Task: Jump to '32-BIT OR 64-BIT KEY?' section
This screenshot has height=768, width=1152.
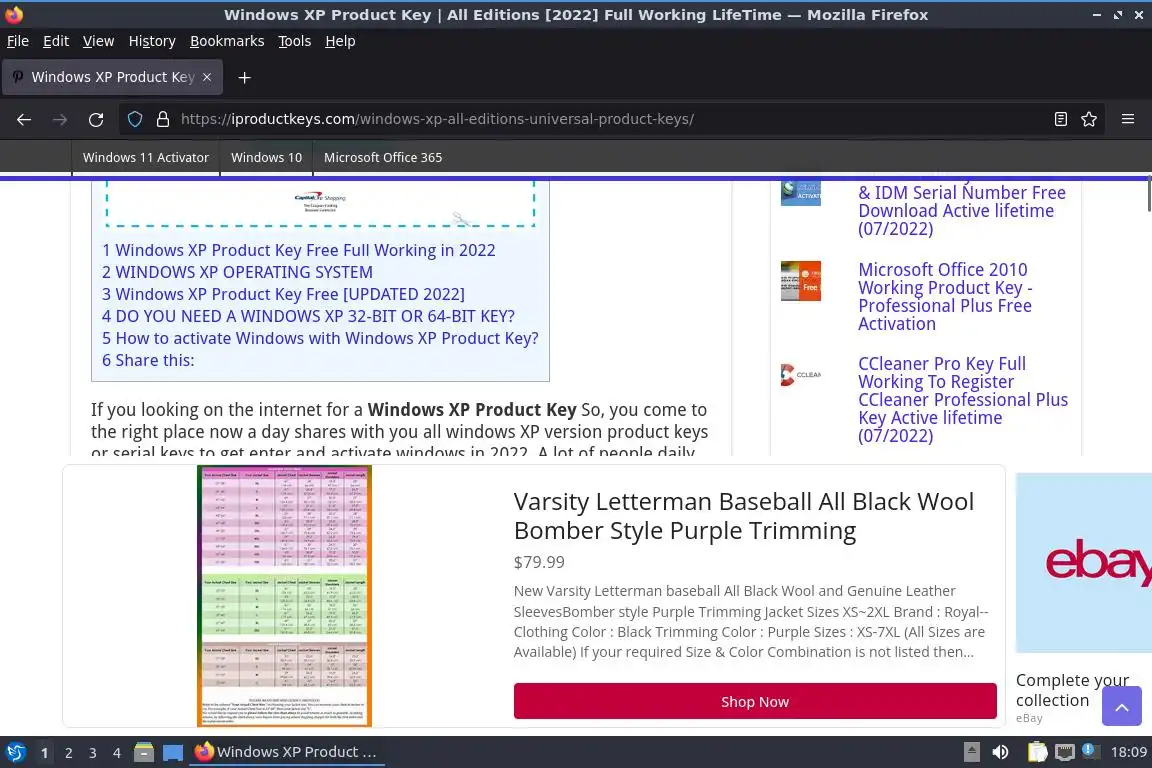Action: pyautogui.click(x=308, y=317)
